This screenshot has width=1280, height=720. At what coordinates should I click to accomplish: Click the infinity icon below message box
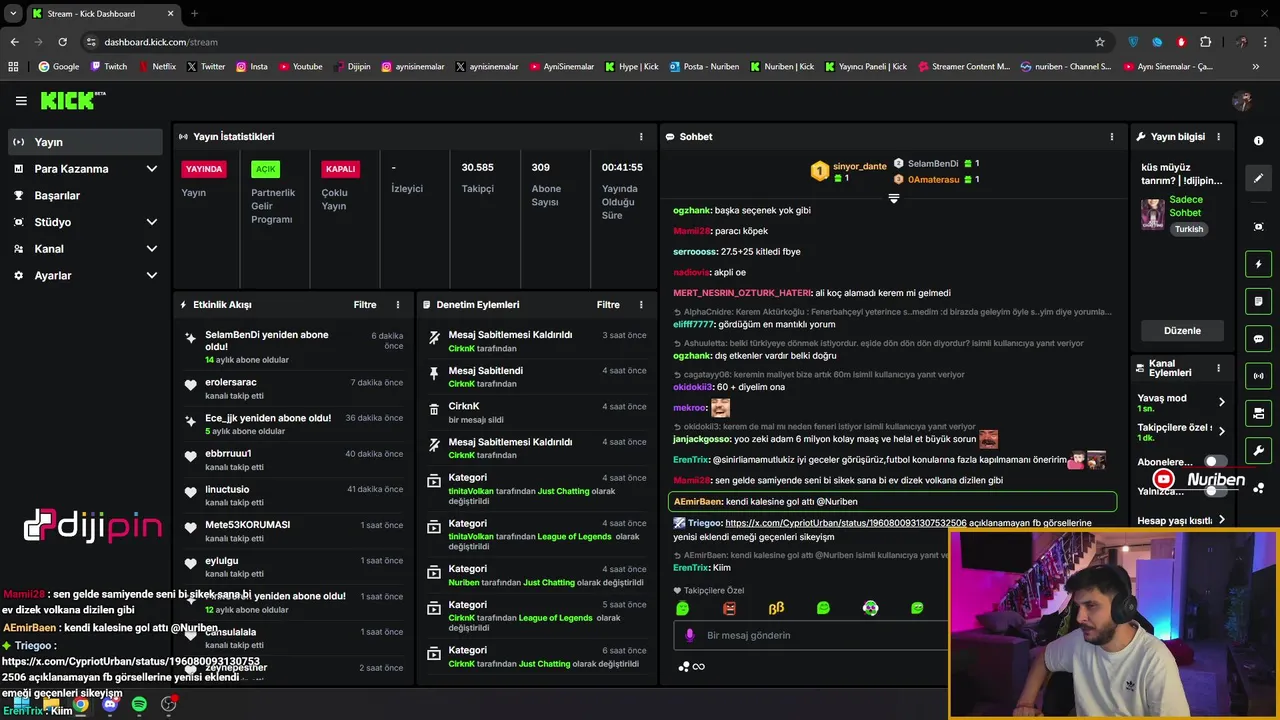coord(699,667)
